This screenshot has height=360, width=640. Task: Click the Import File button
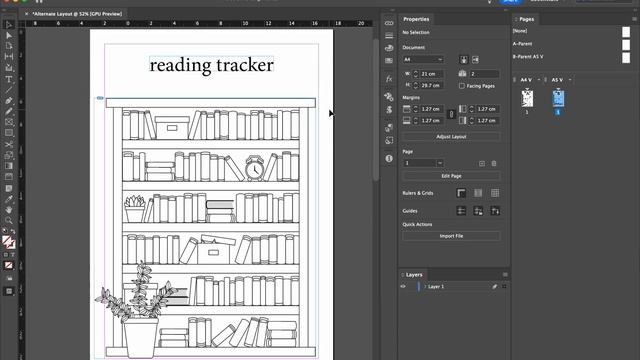tap(451, 236)
